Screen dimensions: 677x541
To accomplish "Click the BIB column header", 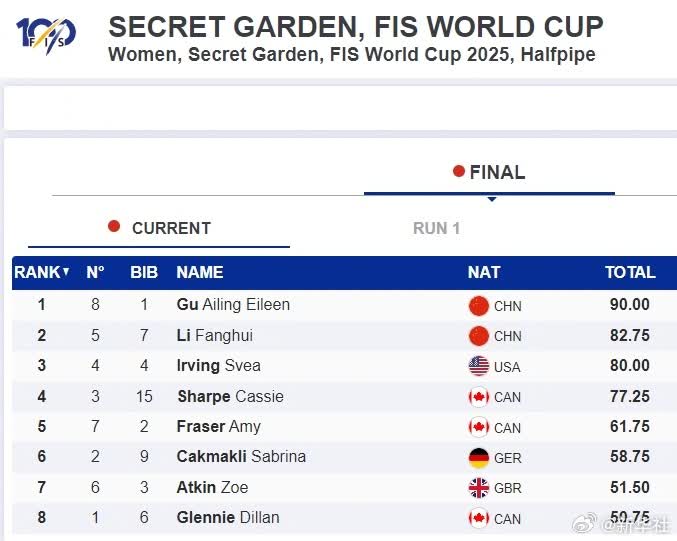I will [144, 272].
